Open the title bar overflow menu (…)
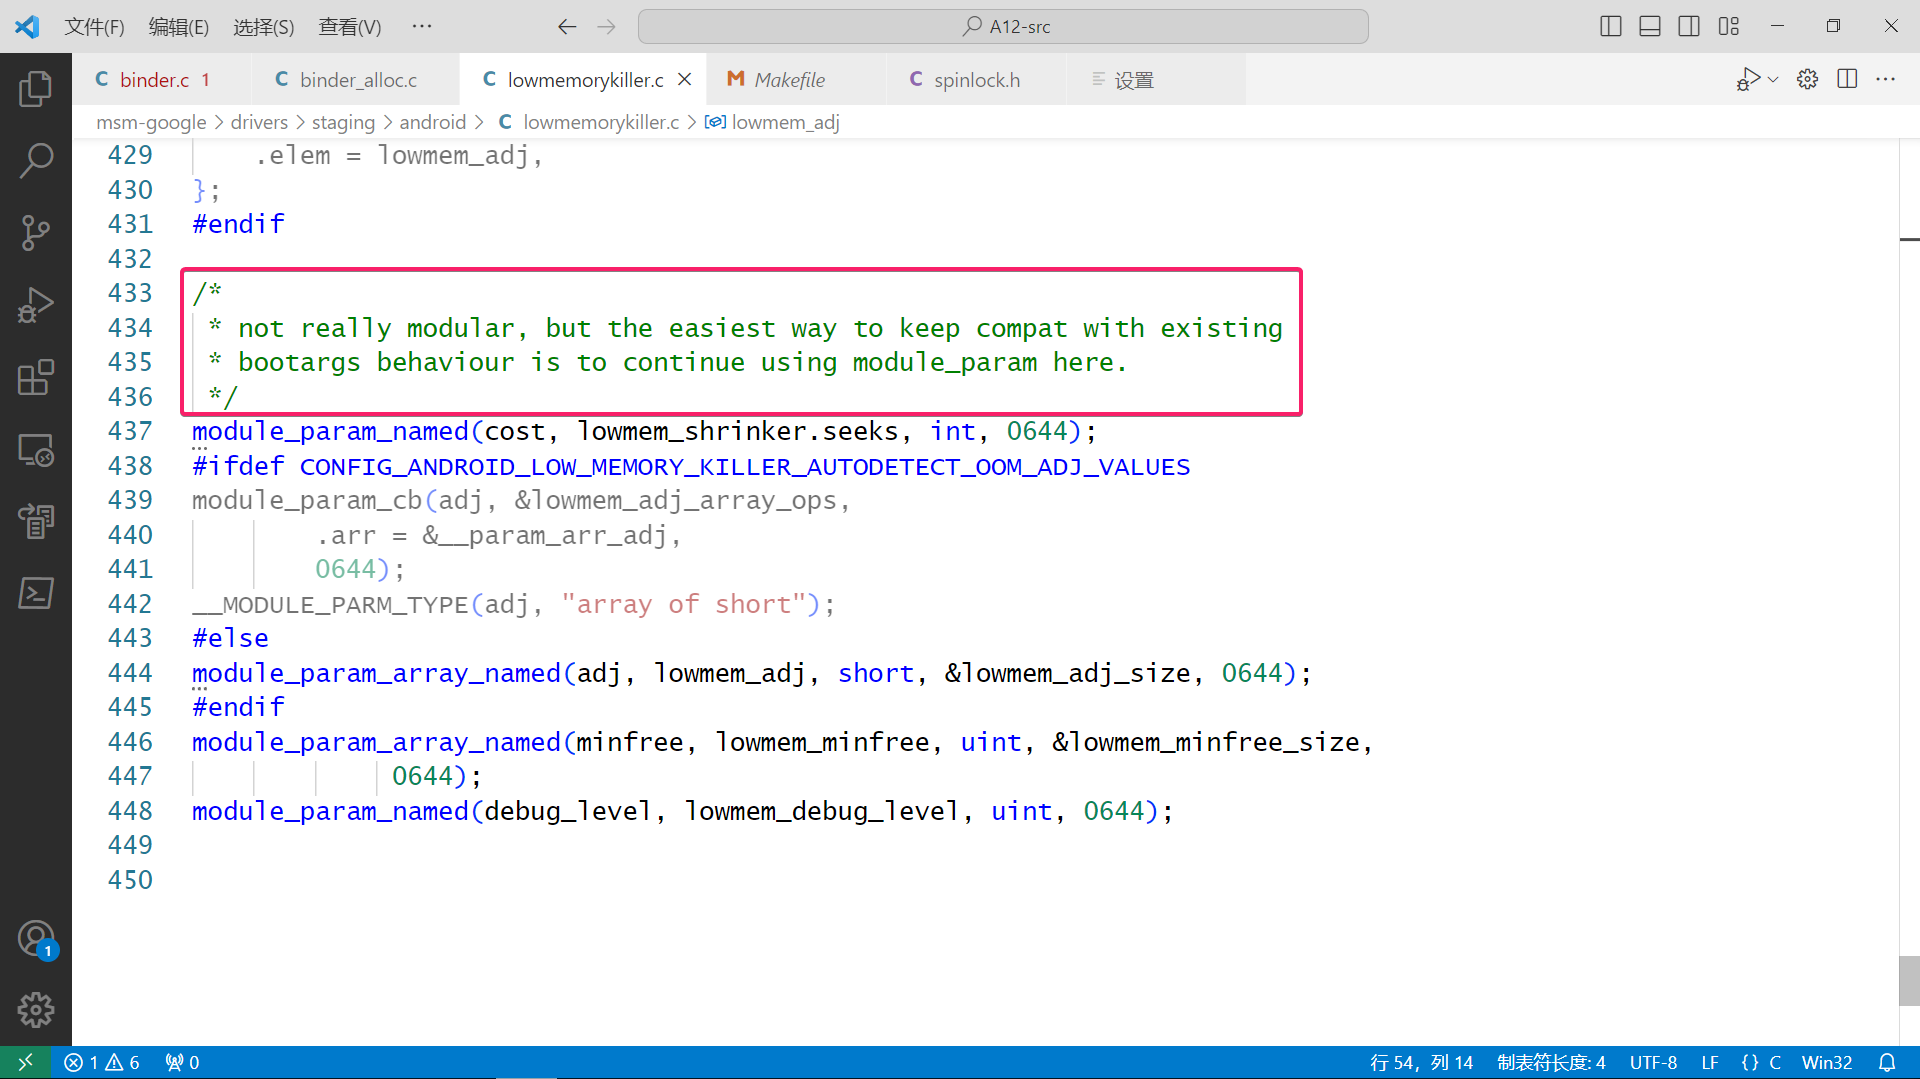 (x=421, y=27)
